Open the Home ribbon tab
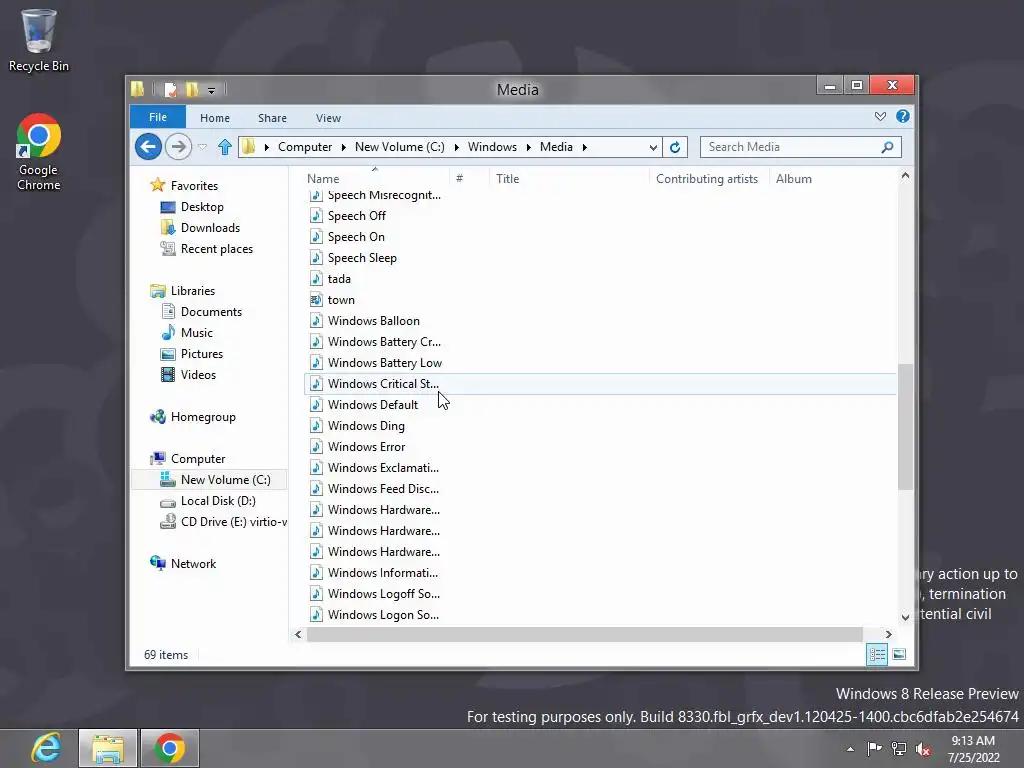Image resolution: width=1024 pixels, height=768 pixels. pos(215,118)
